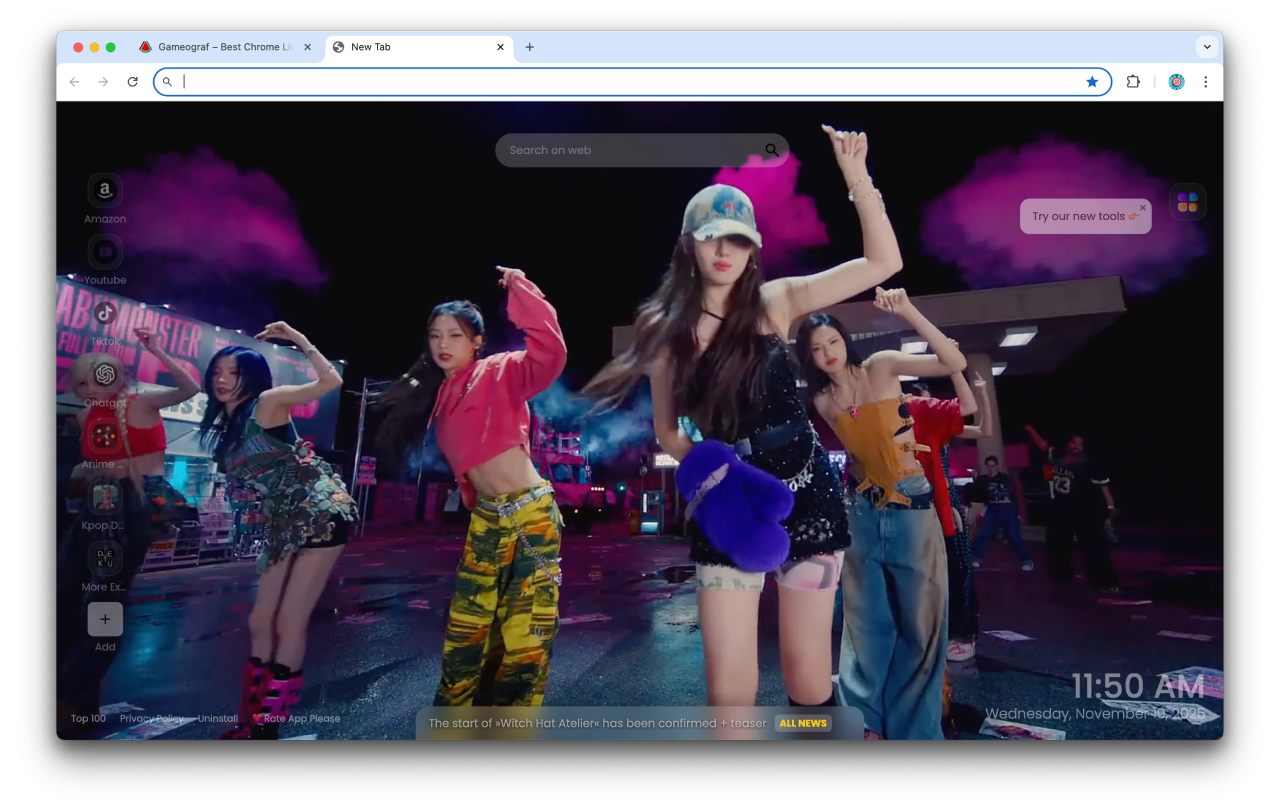Go forward with the browser forward arrow

[x=103, y=82]
